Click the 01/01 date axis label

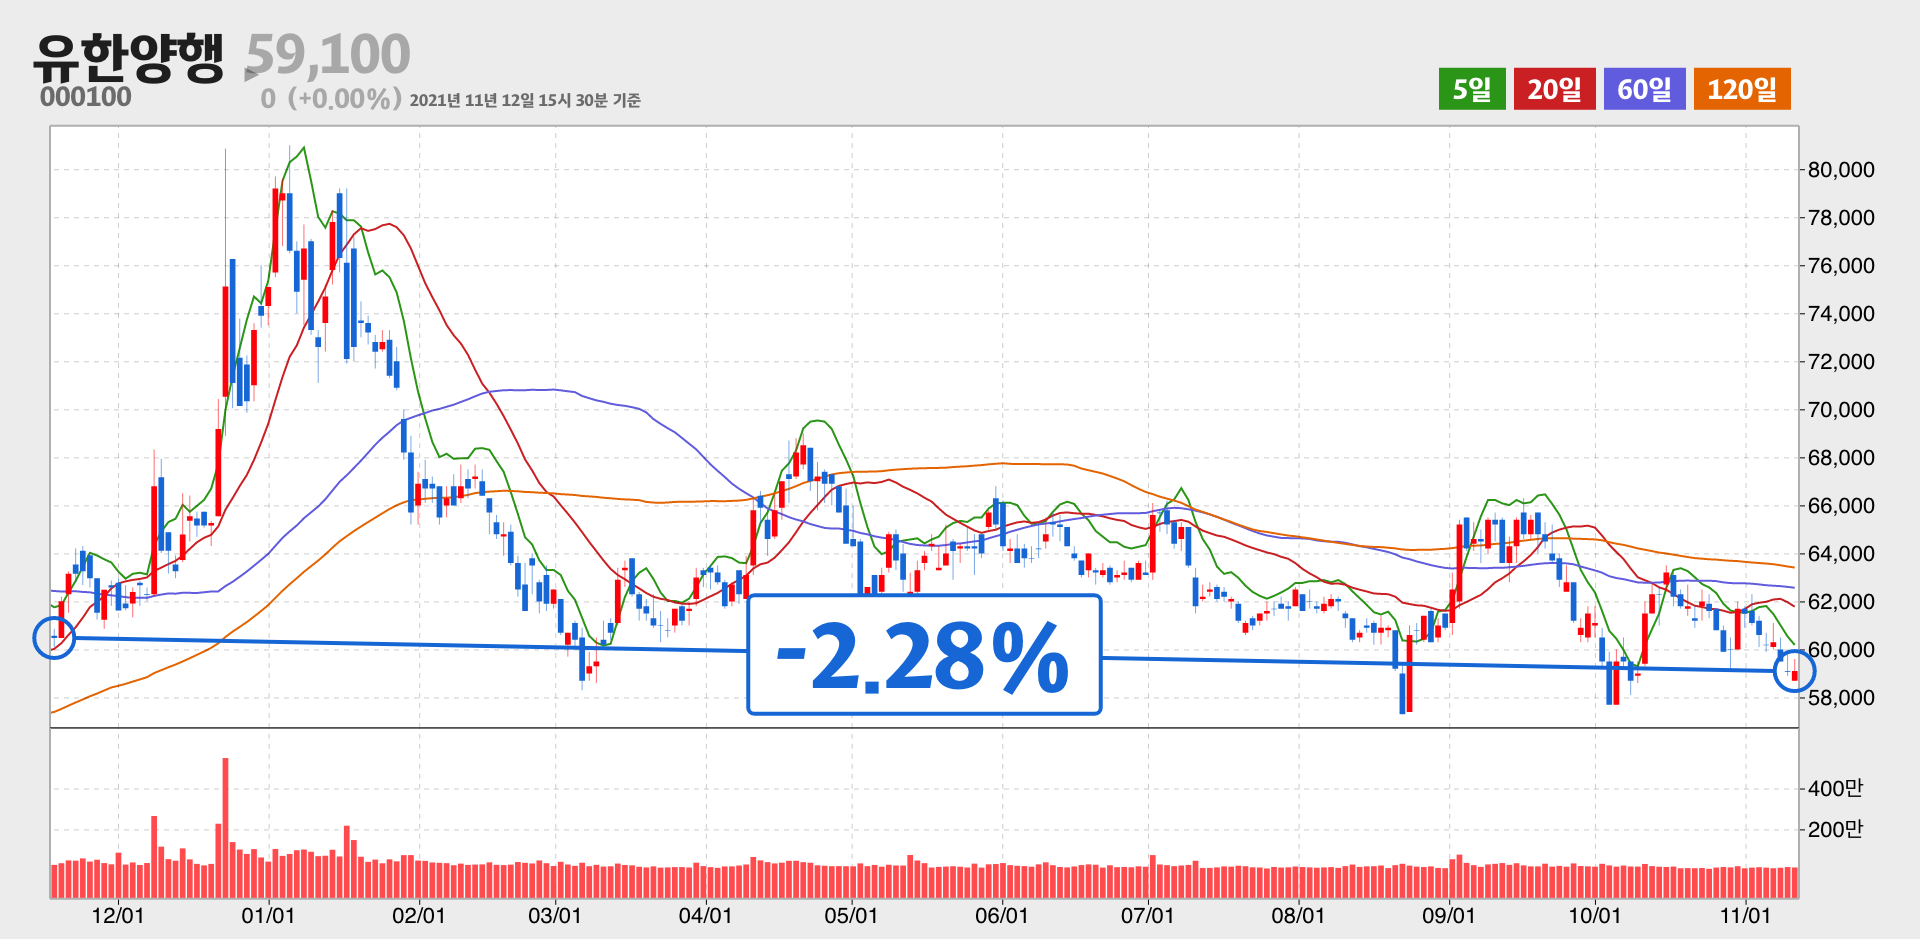click(268, 916)
